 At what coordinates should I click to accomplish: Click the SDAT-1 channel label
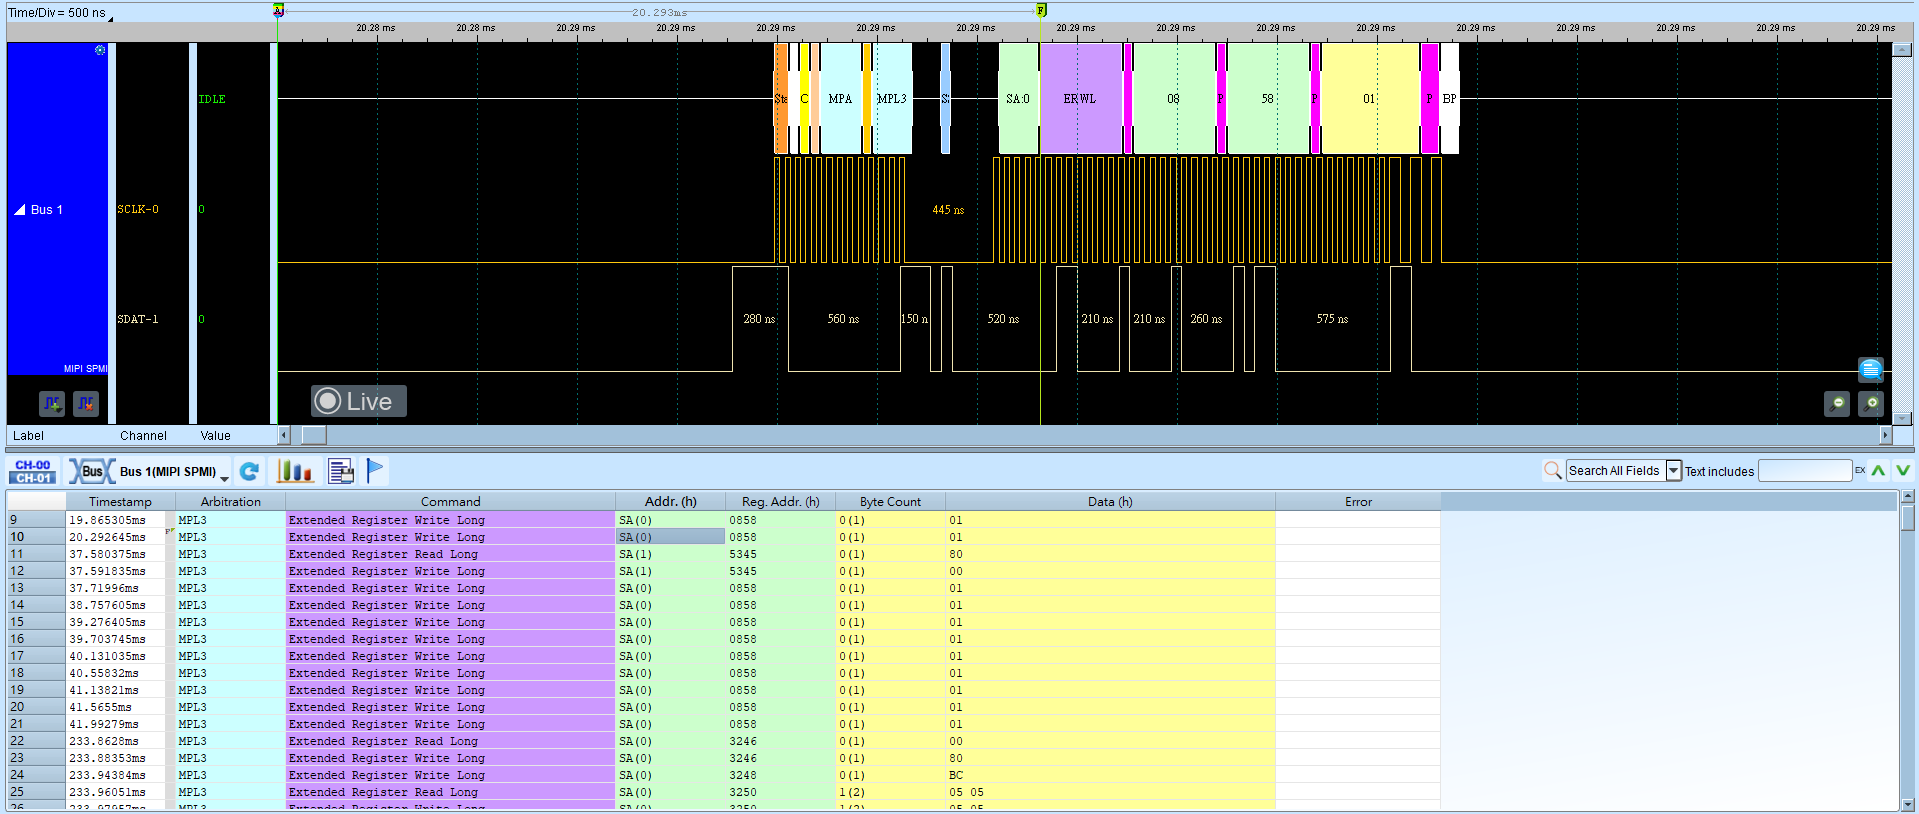(x=138, y=320)
